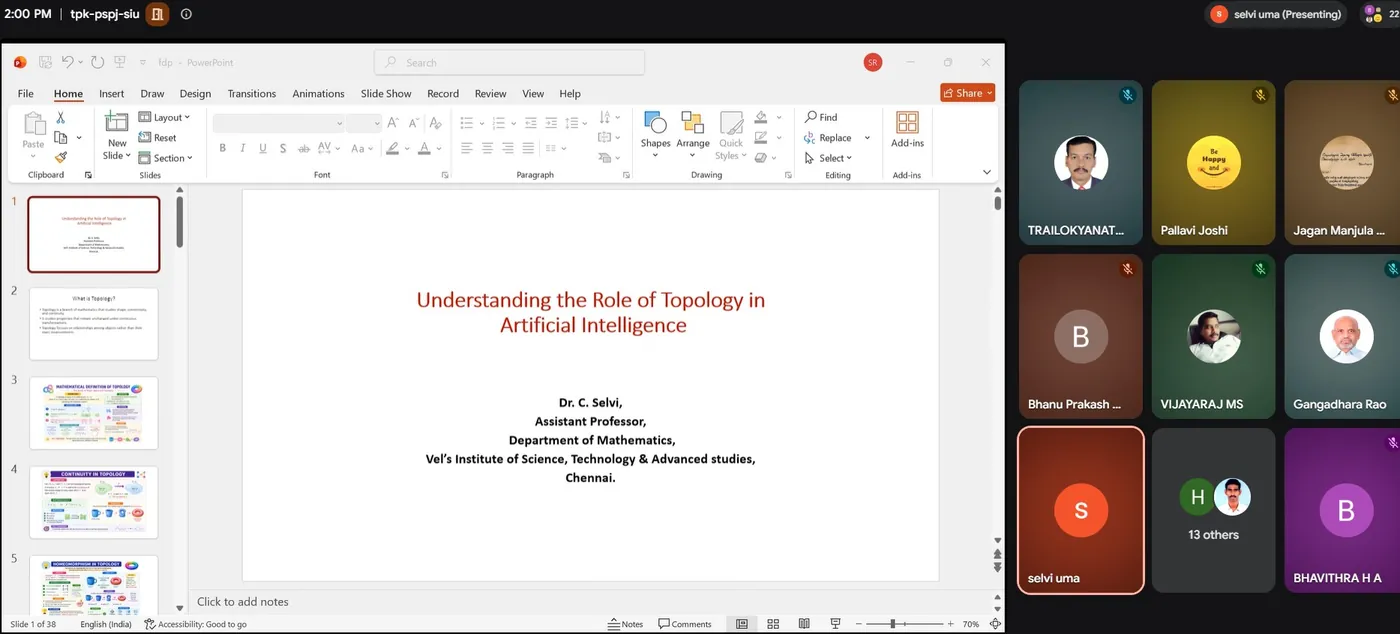Screen dimensions: 1400x634
Task: Expand the Section dropdown
Action: (x=165, y=158)
